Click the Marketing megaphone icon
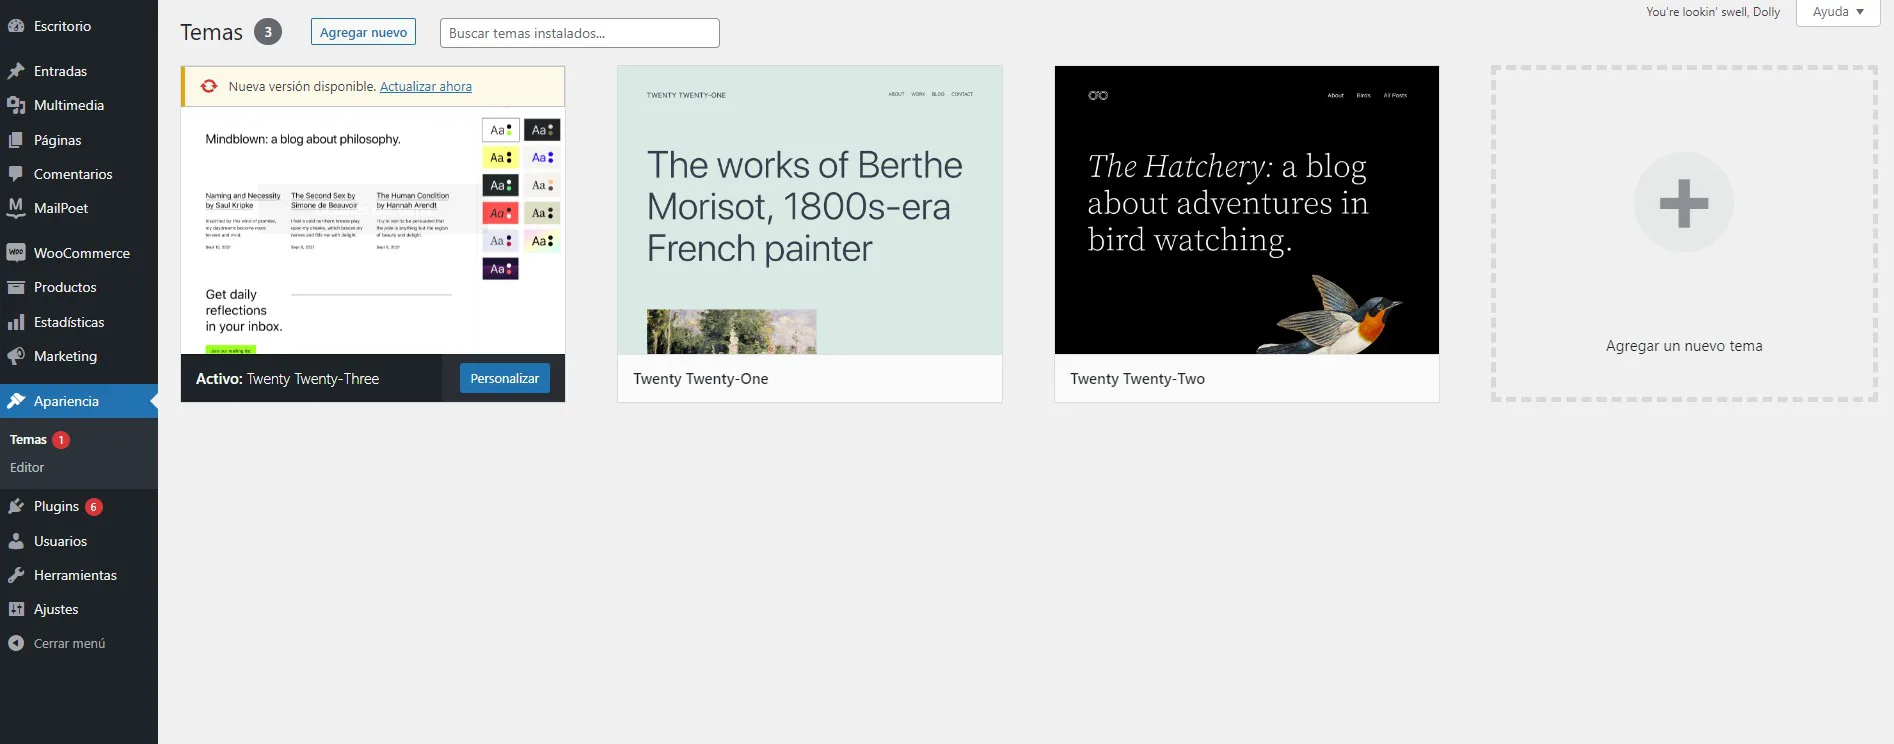Screen dimensions: 1894x744 point(16,356)
